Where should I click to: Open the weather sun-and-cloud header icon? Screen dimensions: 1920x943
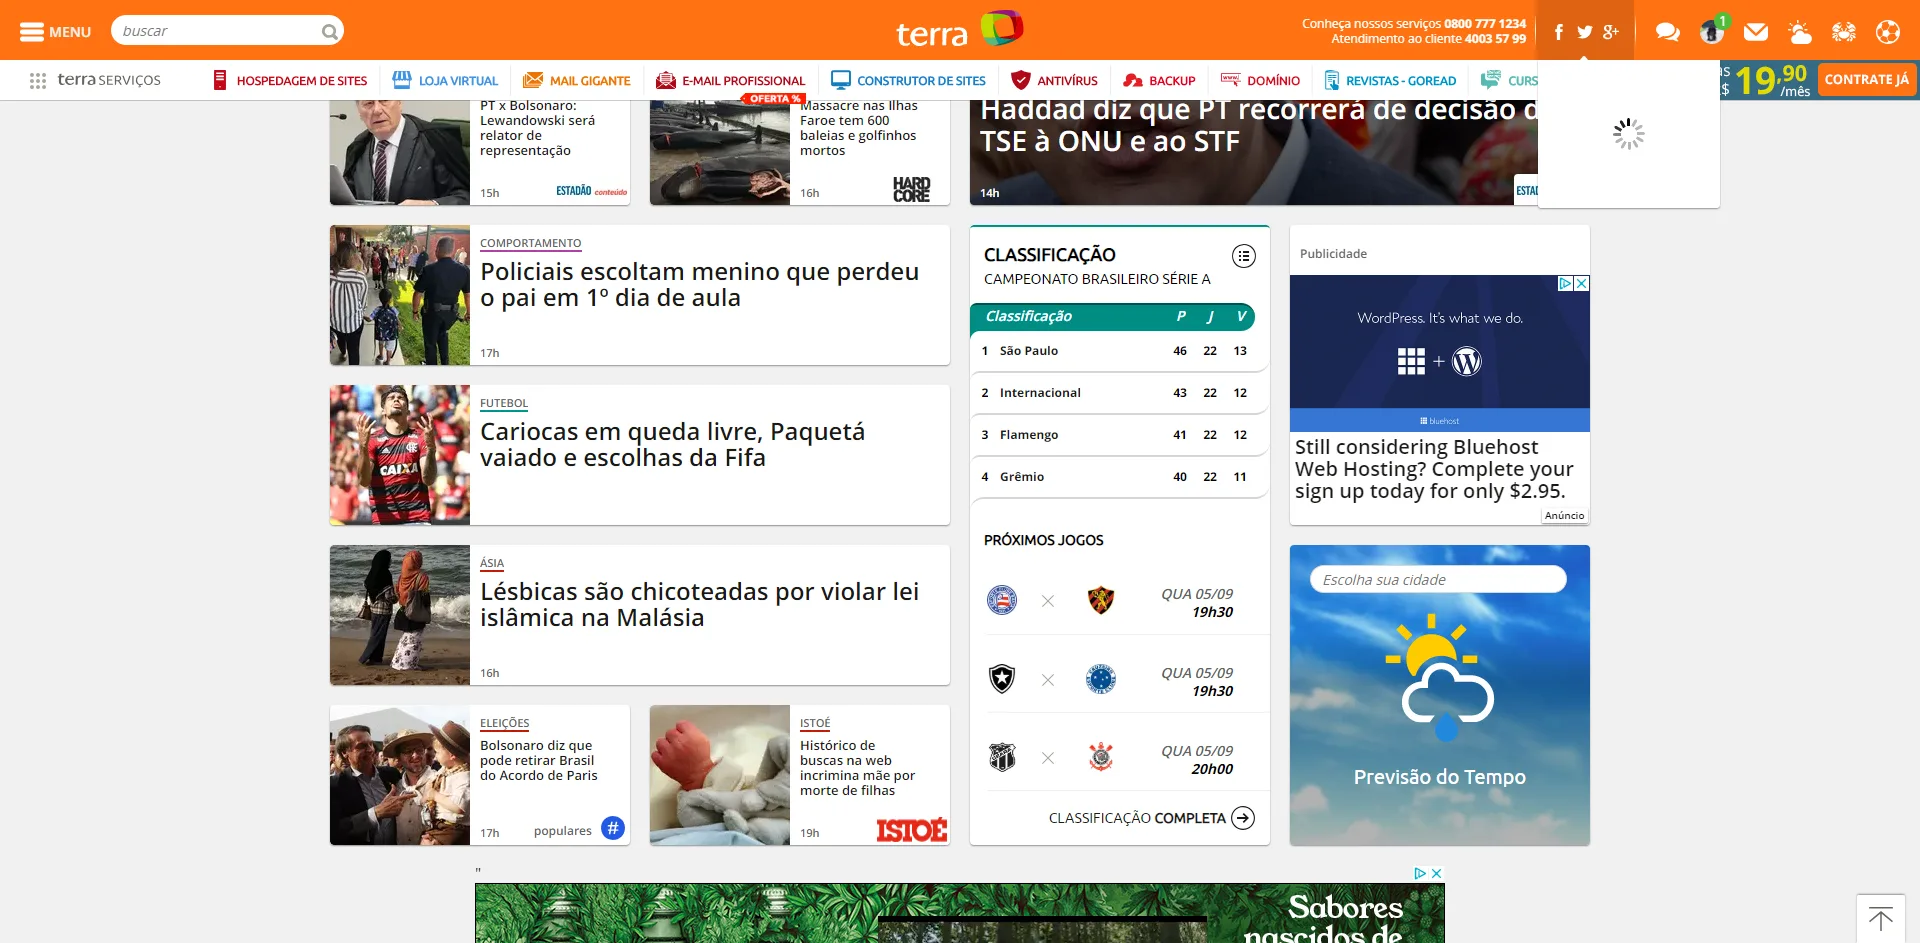[1800, 32]
